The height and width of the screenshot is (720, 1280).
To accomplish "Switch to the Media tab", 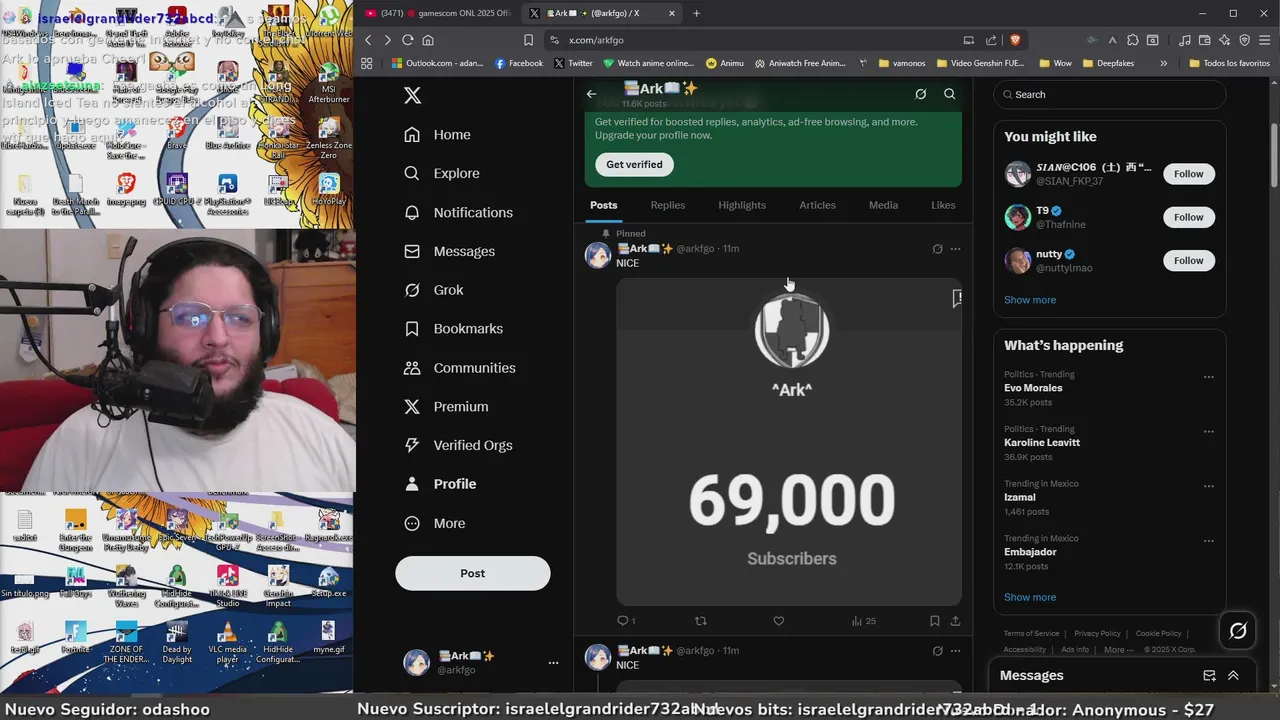I will click(x=883, y=205).
